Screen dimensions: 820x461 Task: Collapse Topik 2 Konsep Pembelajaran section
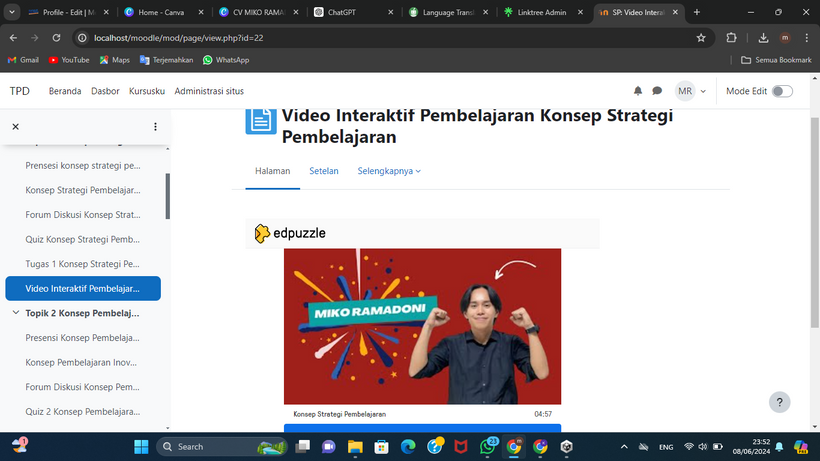coord(15,313)
